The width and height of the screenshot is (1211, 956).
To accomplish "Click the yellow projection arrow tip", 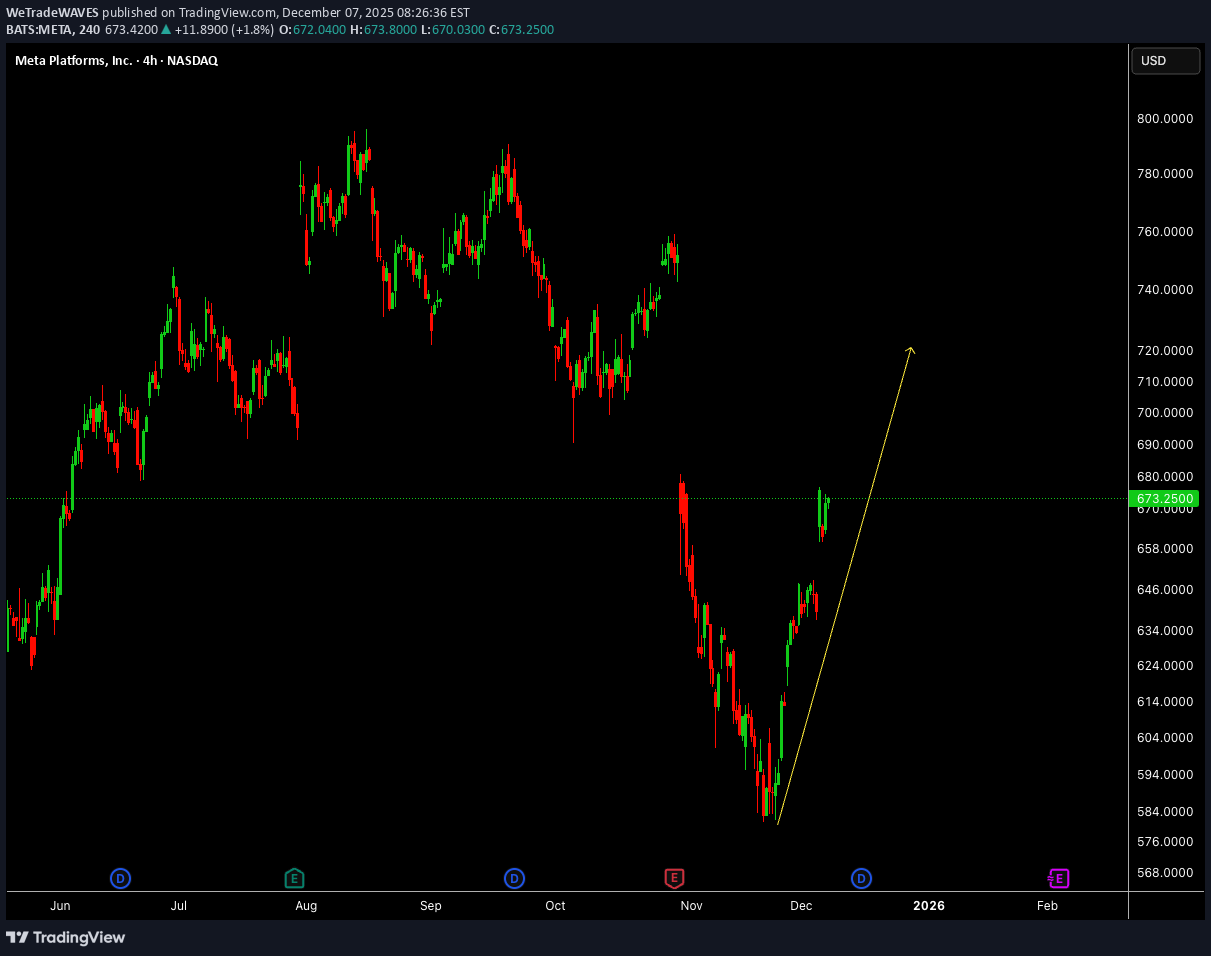I will click(x=911, y=348).
